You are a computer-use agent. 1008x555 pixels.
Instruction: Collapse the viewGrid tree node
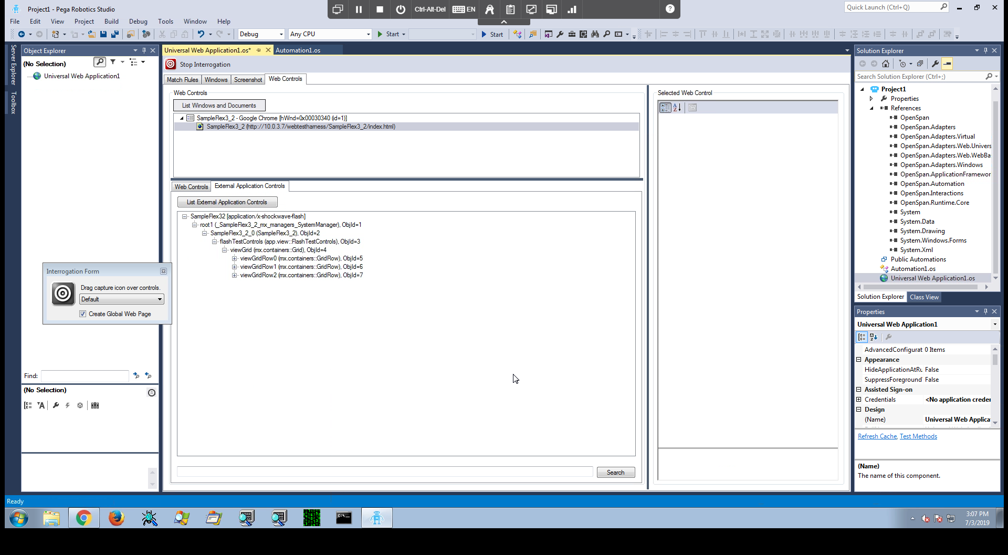pyautogui.click(x=224, y=250)
